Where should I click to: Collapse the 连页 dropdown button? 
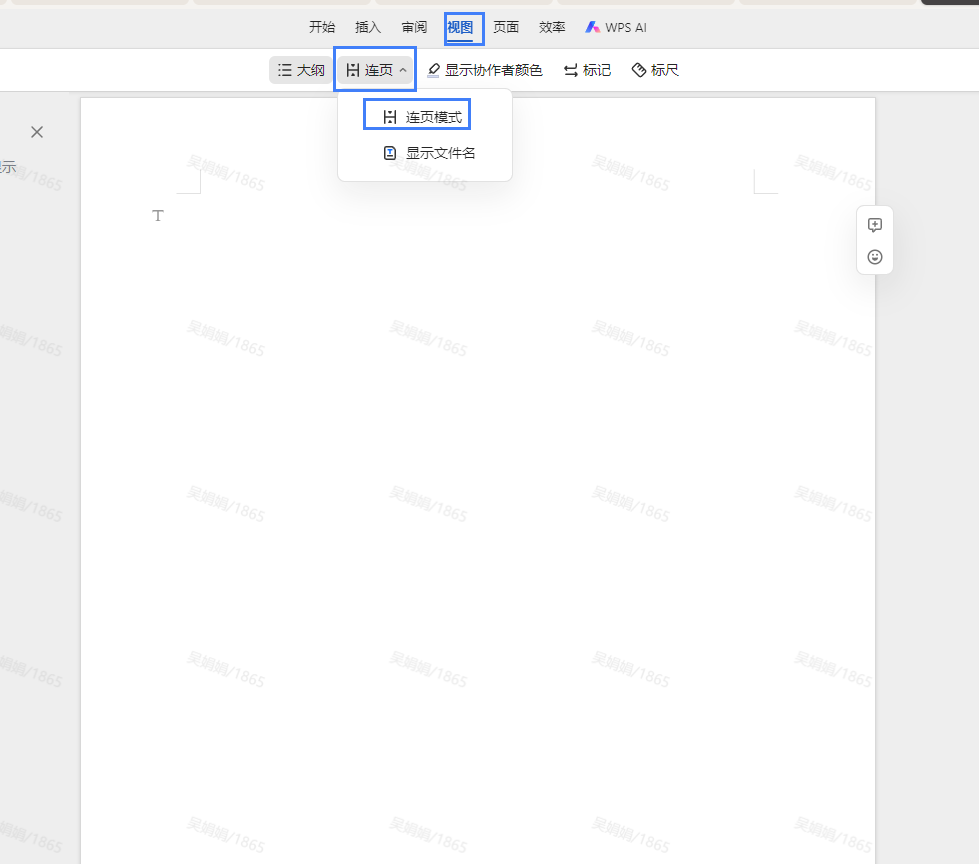coord(375,70)
